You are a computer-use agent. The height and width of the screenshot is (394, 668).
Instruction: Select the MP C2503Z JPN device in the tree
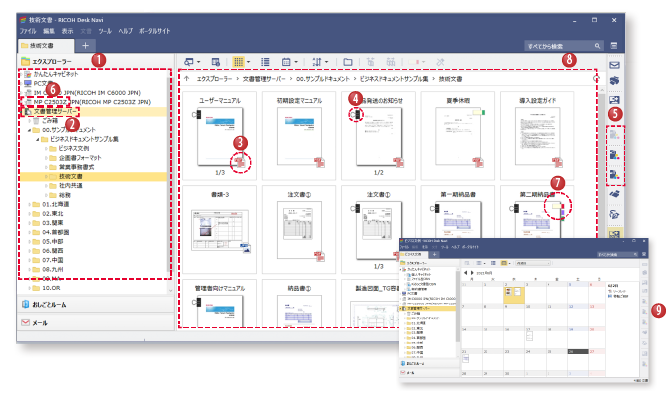coord(92,102)
